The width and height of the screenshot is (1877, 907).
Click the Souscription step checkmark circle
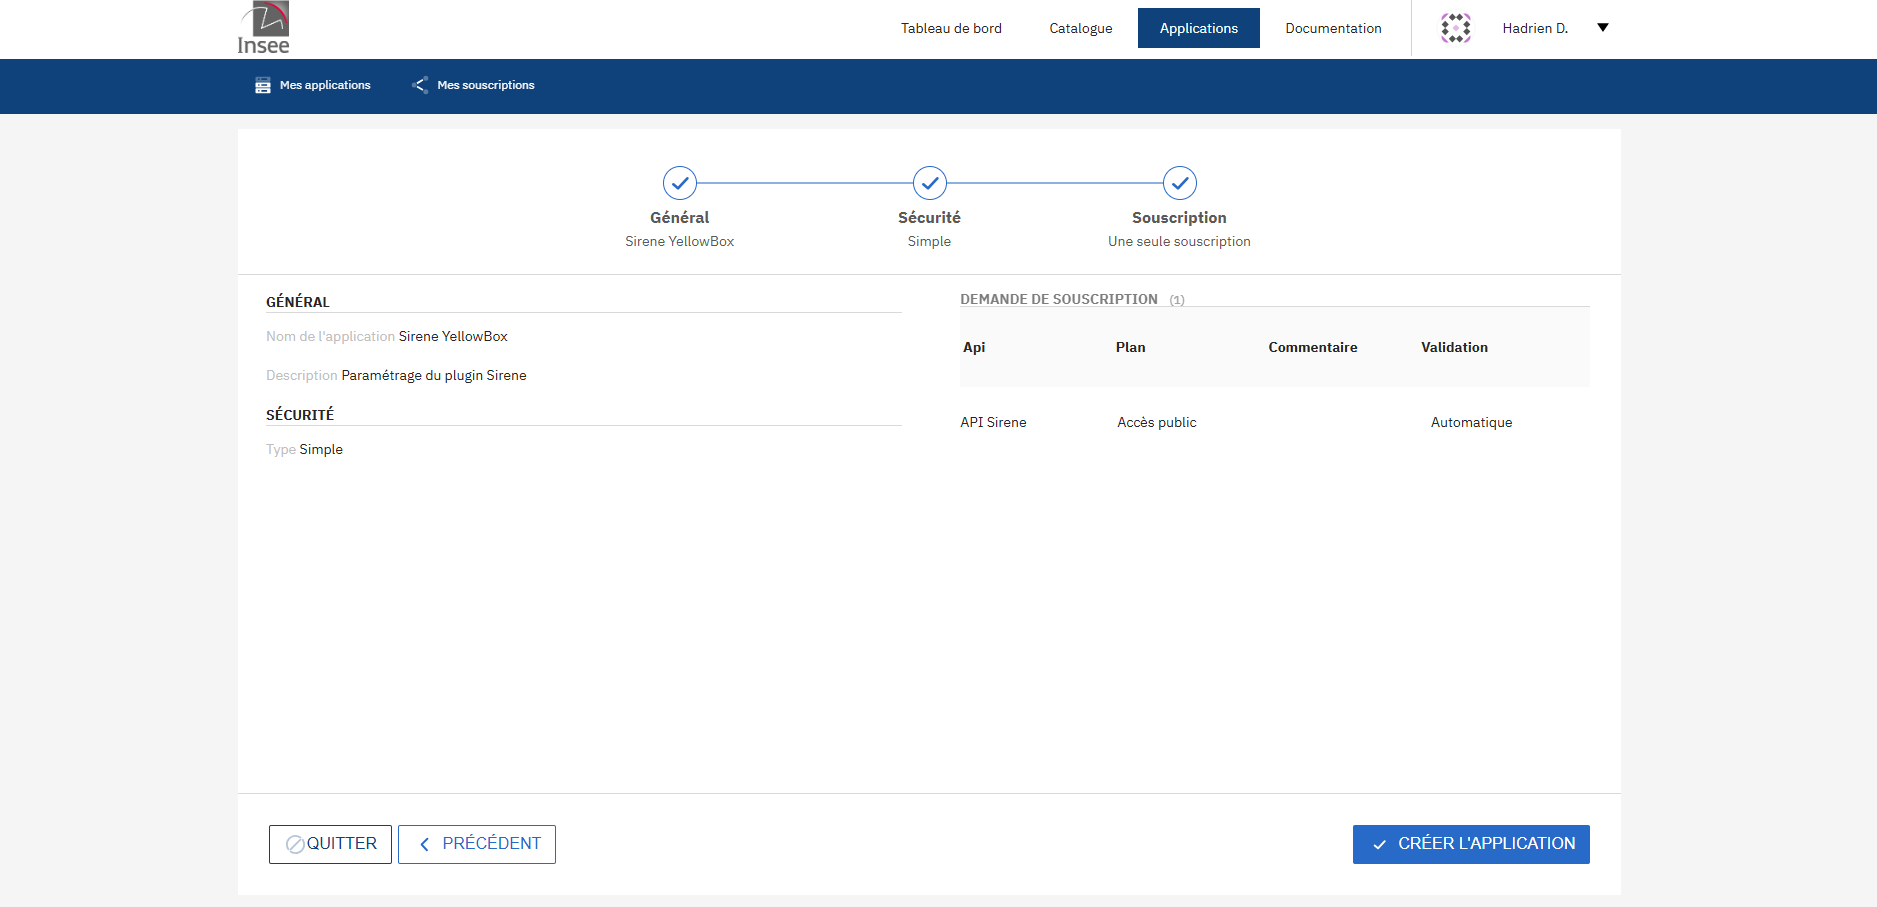[x=1180, y=183]
